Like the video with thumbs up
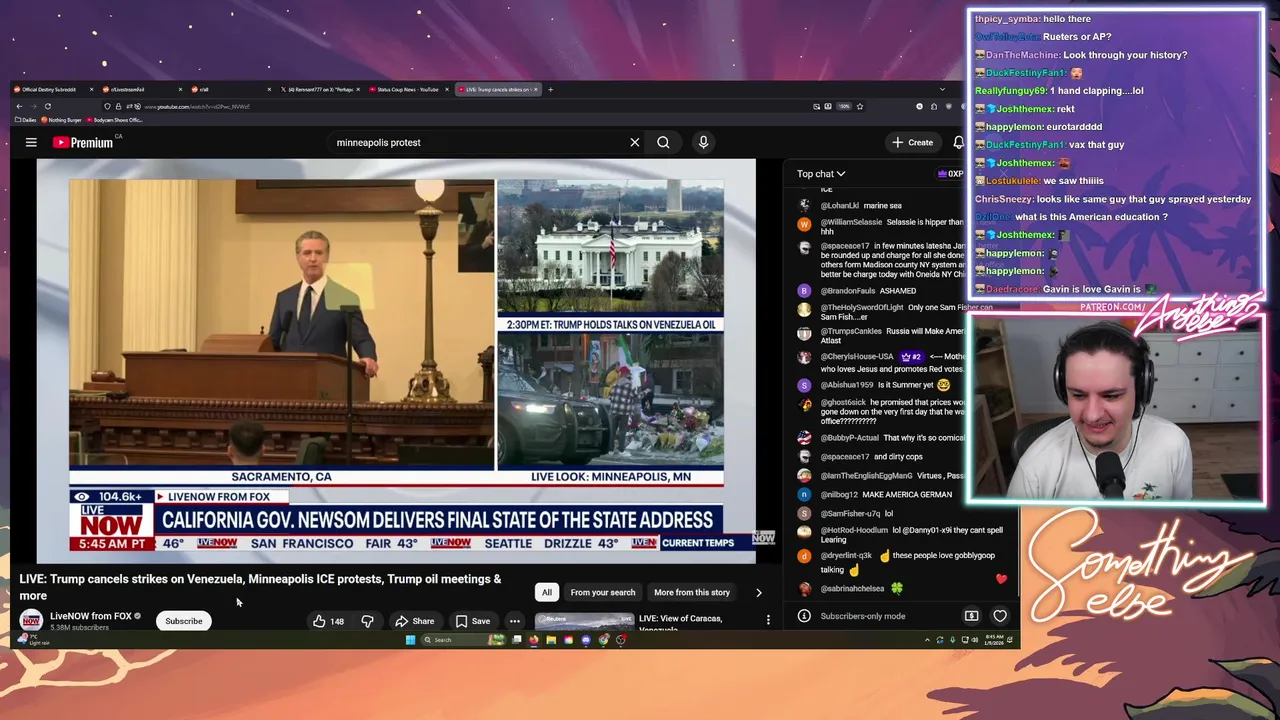This screenshot has width=1280, height=720. tap(328, 621)
